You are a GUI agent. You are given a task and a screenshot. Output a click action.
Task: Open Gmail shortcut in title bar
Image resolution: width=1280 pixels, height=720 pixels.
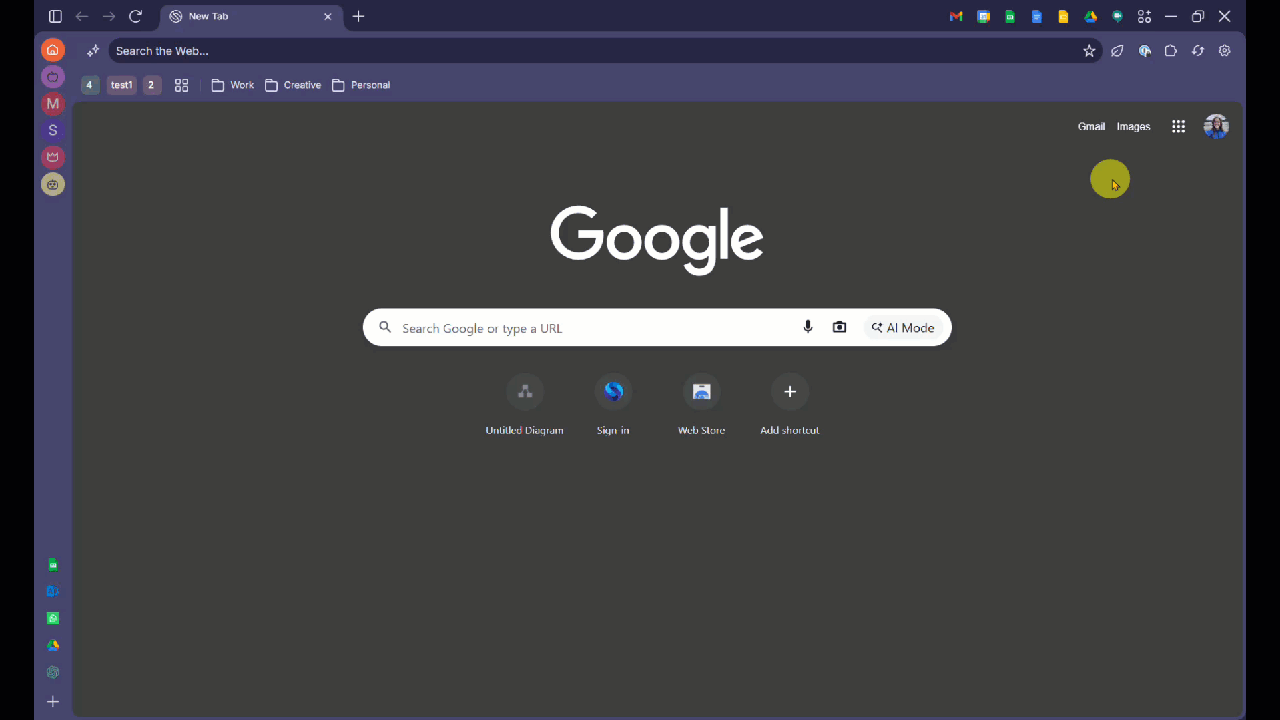tap(956, 16)
